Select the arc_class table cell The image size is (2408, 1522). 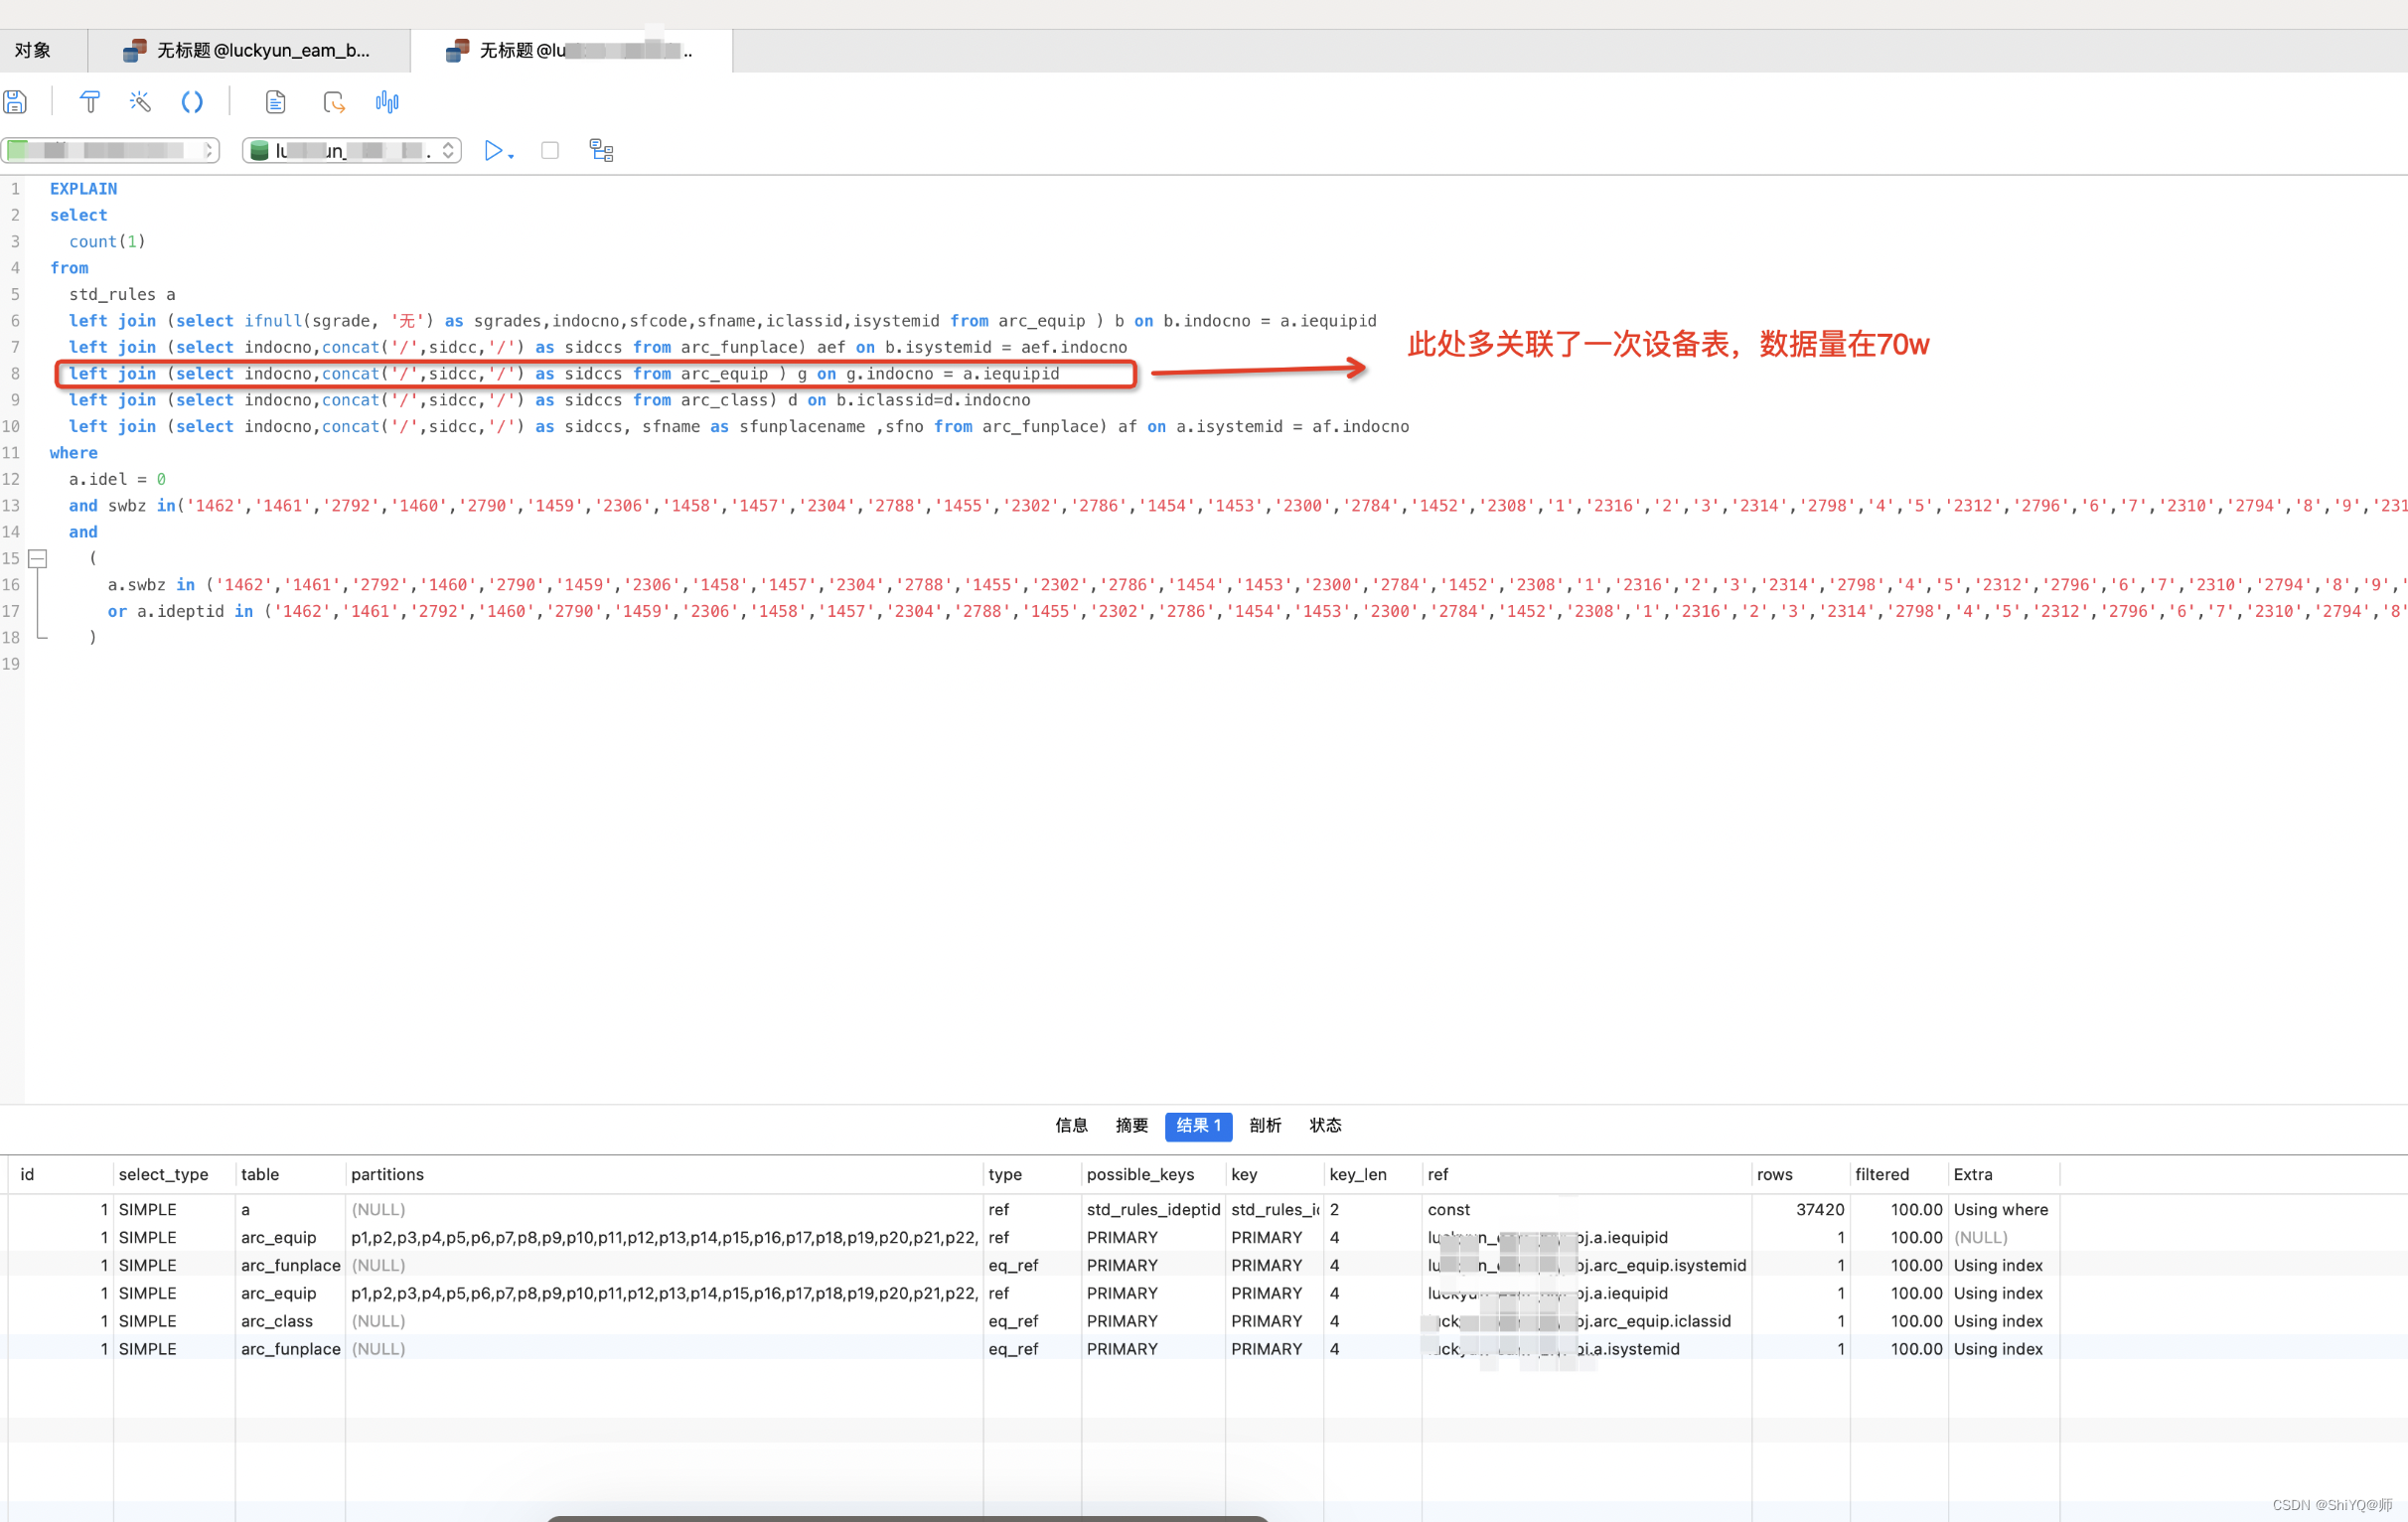290,1321
